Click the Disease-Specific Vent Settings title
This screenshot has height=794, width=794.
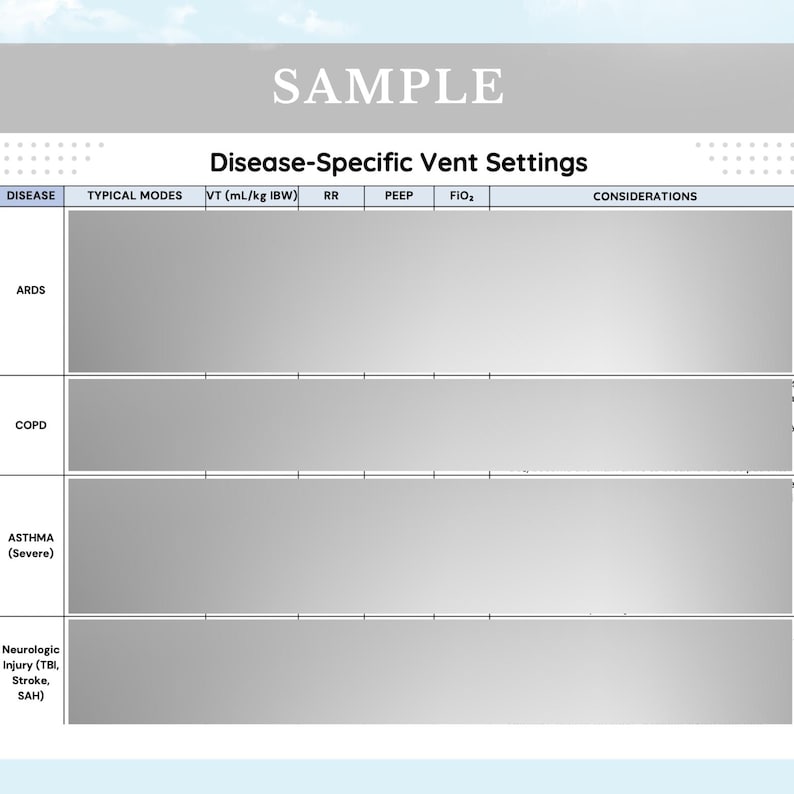[x=399, y=163]
